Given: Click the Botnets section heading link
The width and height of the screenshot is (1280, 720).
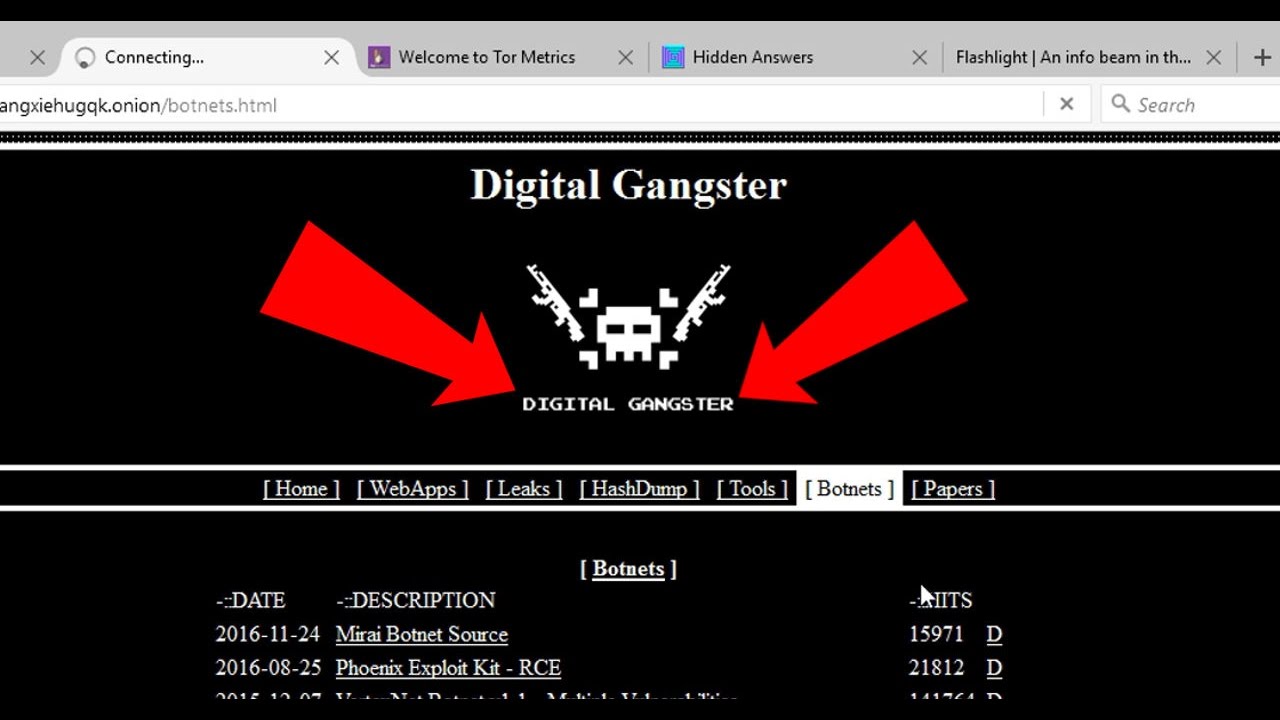Looking at the screenshot, I should tap(628, 569).
